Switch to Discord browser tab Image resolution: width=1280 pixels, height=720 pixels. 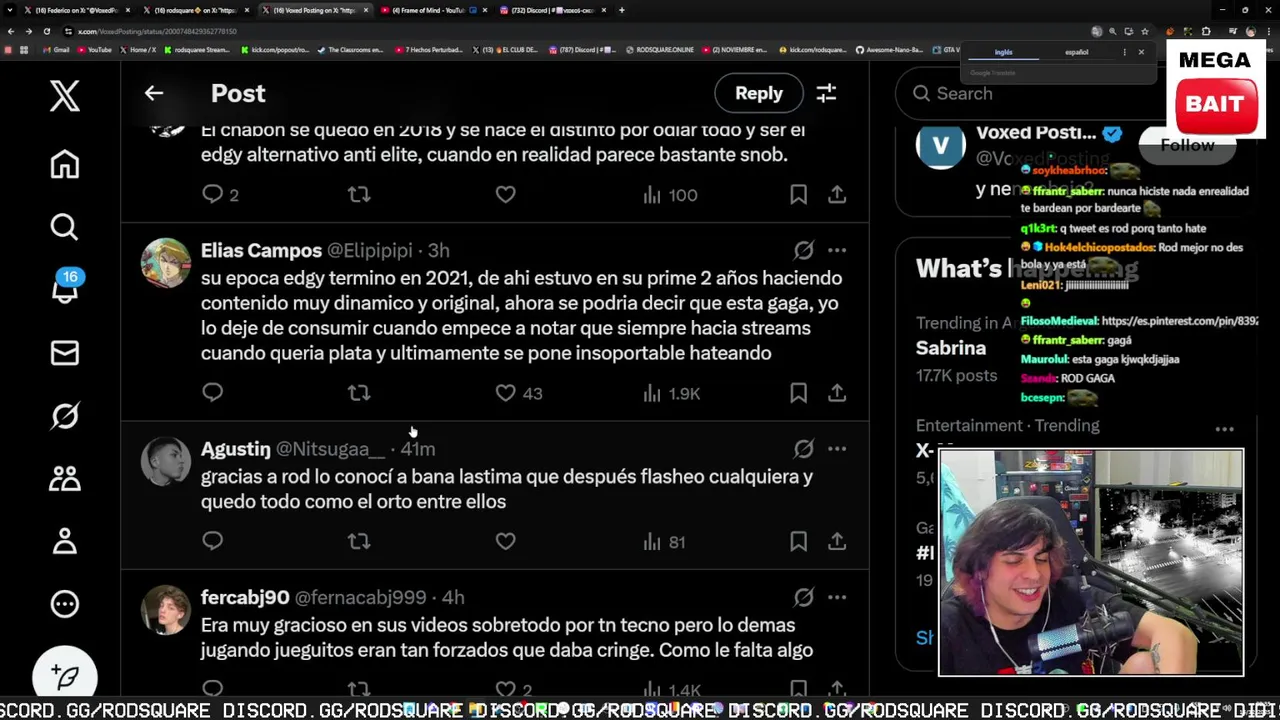coord(553,10)
